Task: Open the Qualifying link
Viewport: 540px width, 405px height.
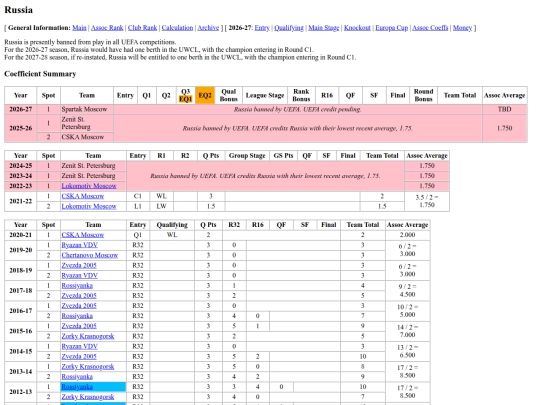Action: coord(289,28)
